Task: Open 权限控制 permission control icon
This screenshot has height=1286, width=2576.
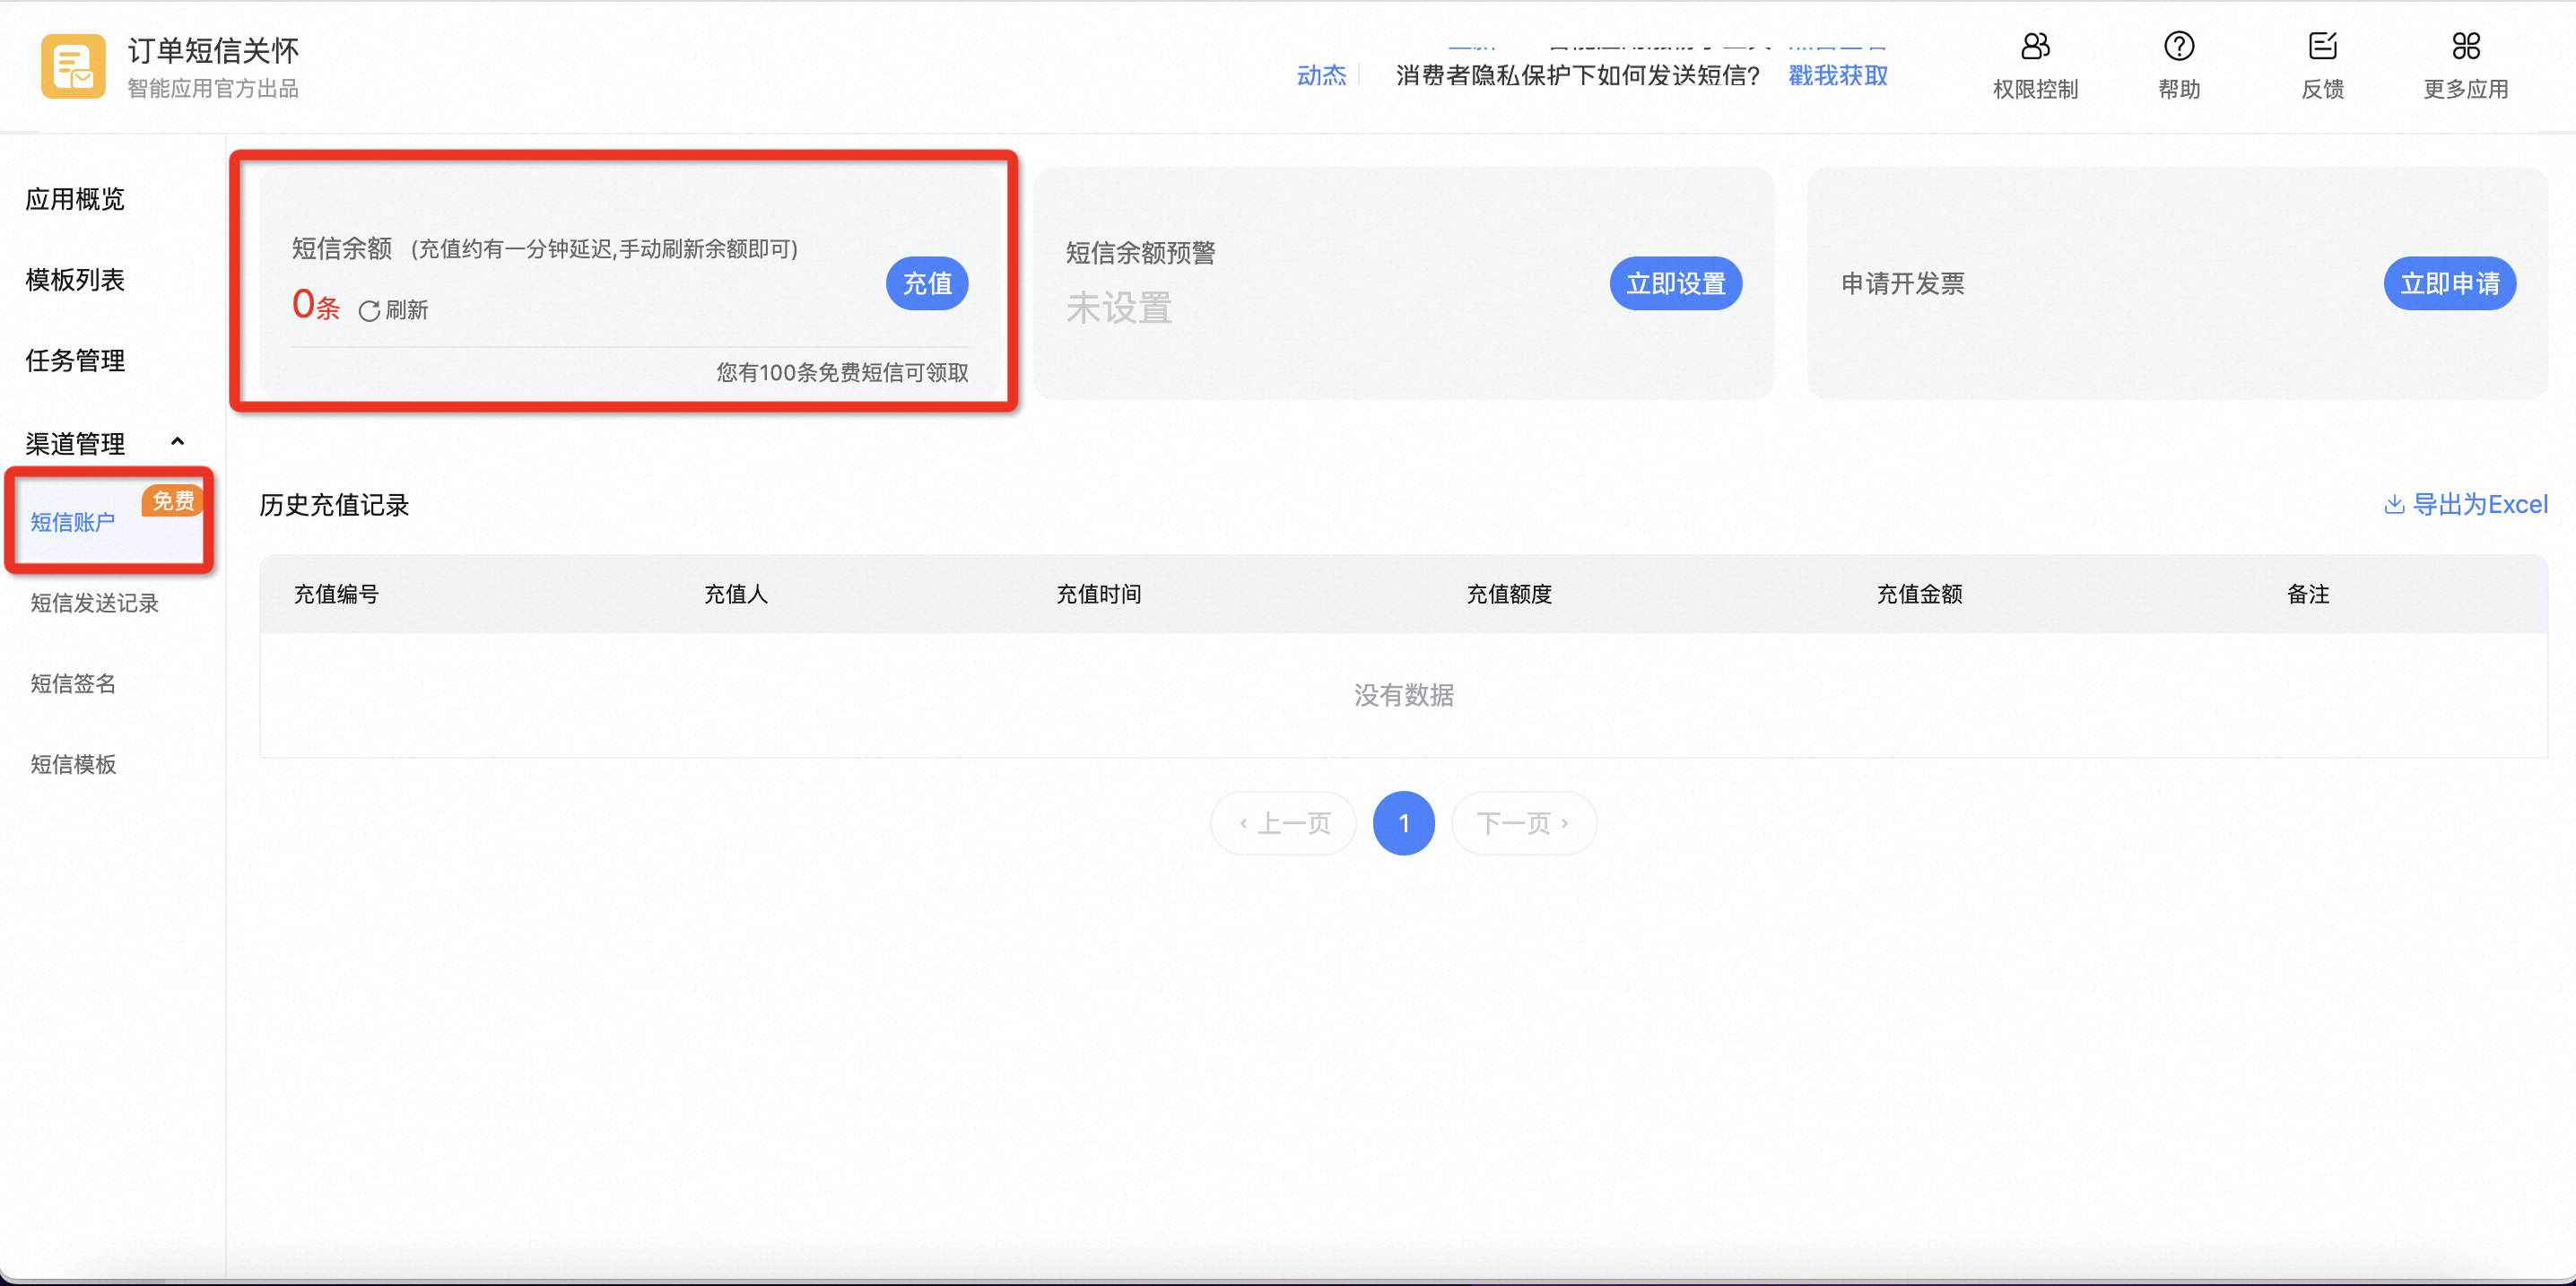Action: (2035, 46)
